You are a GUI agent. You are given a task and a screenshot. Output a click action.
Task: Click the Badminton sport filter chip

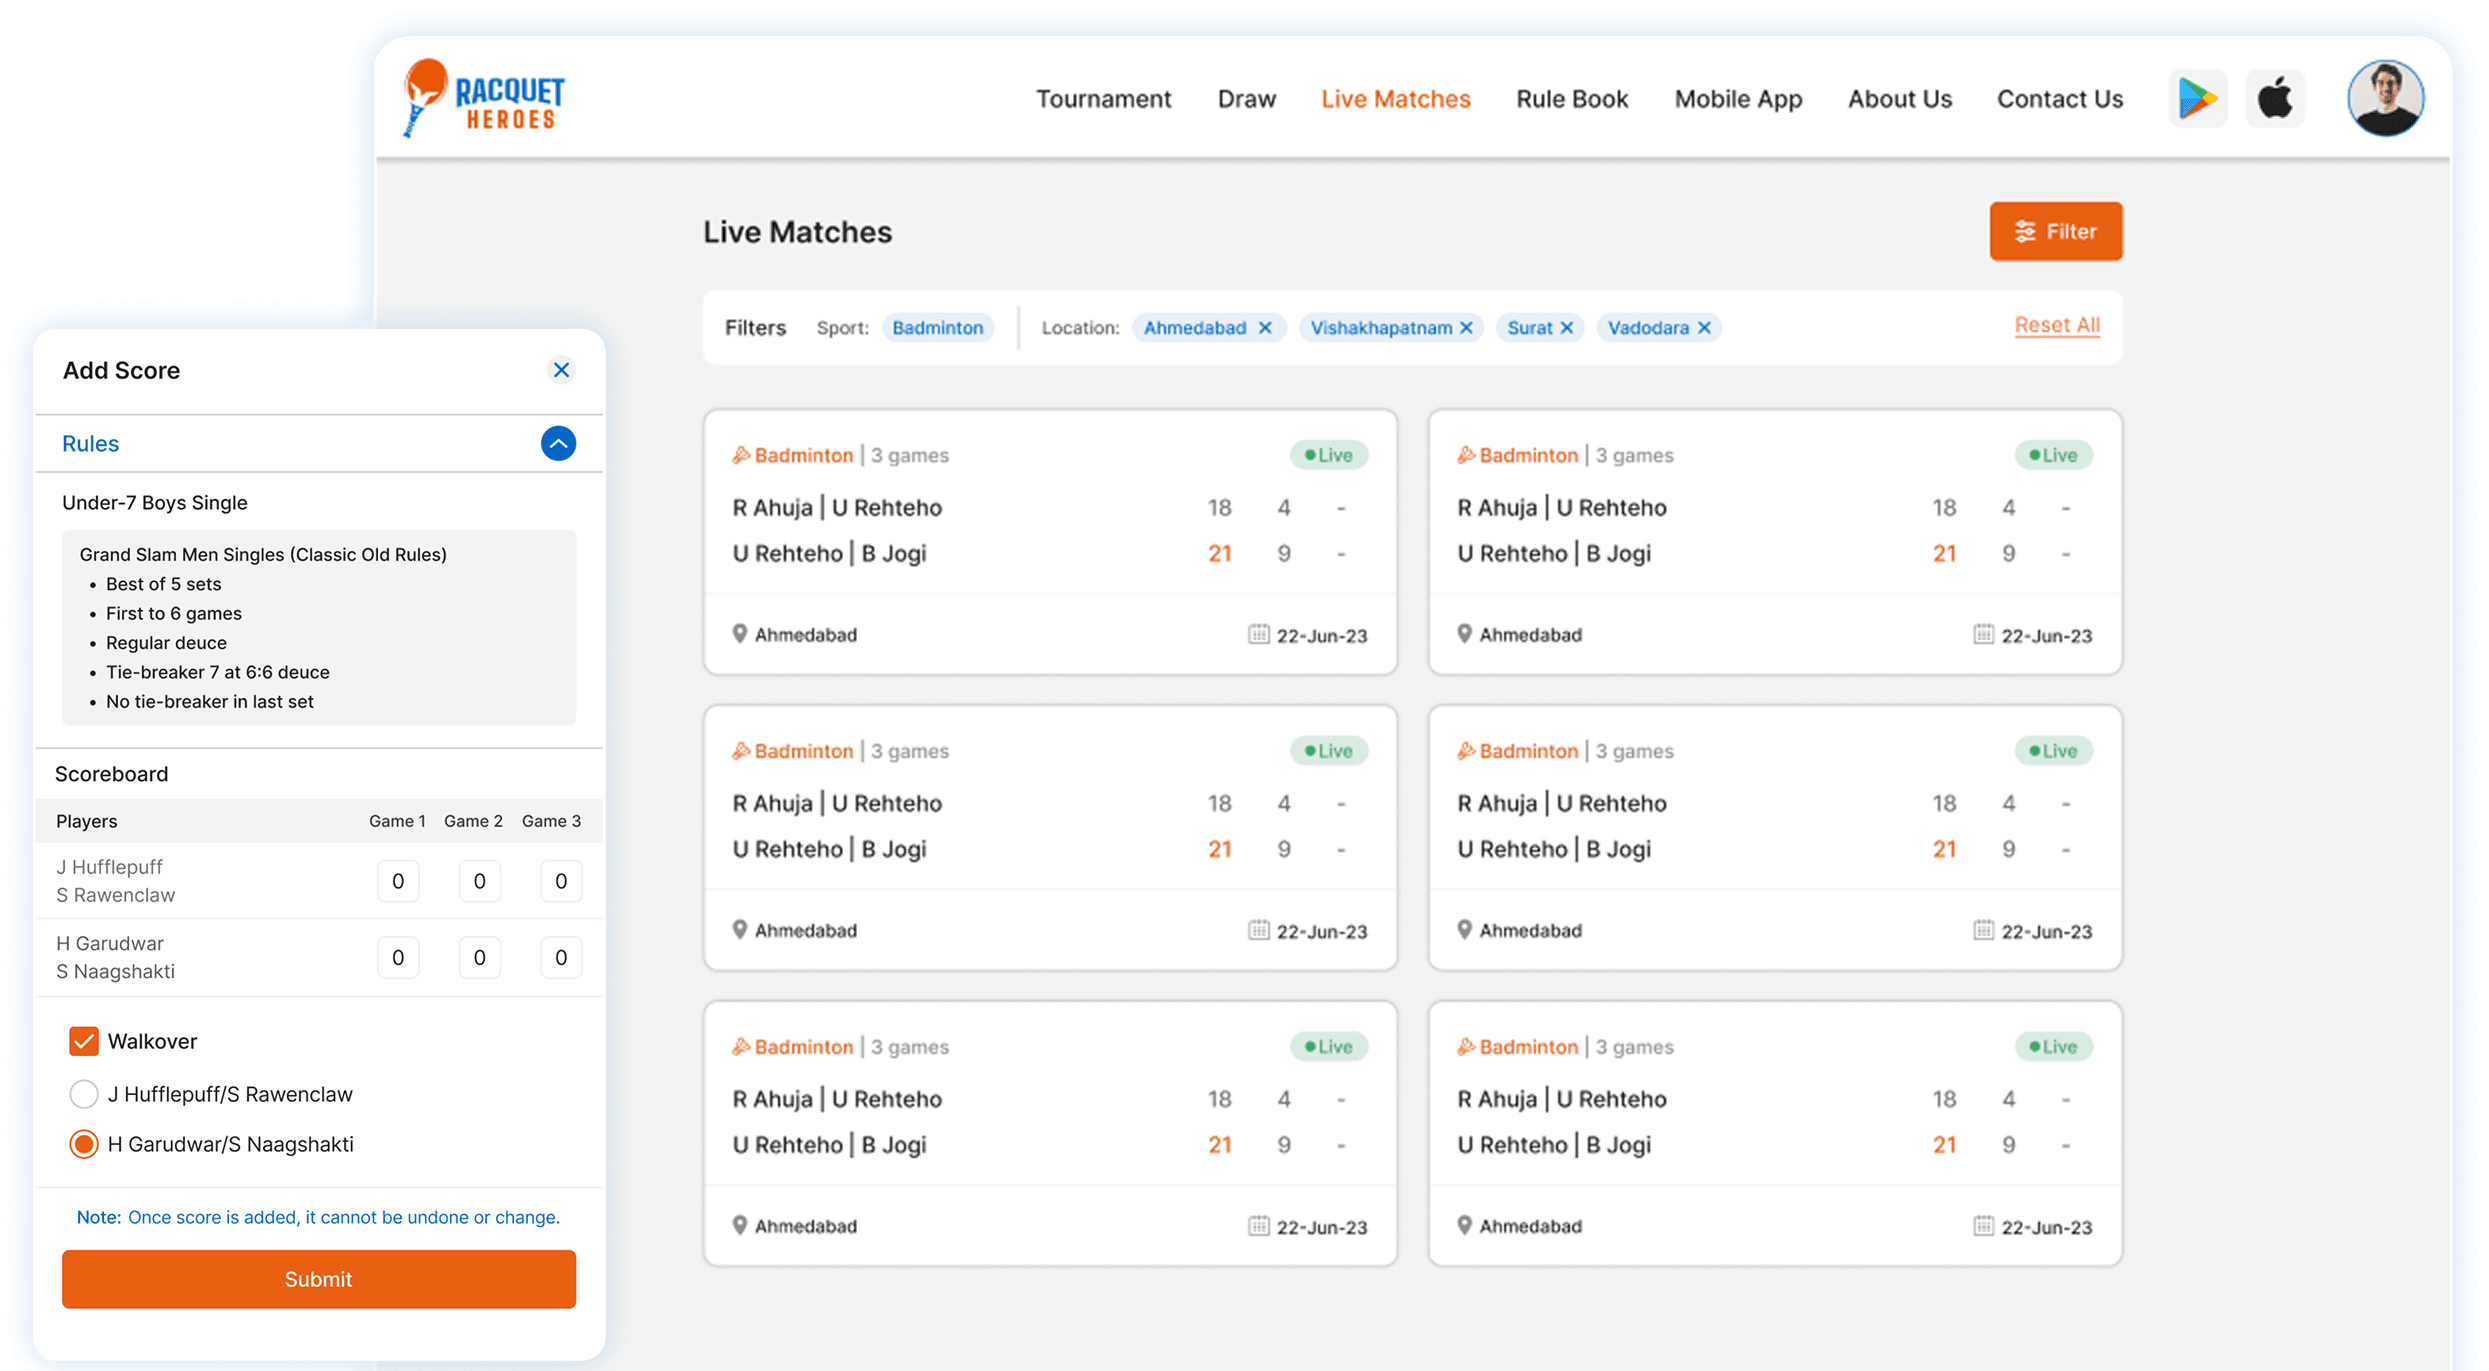point(937,328)
